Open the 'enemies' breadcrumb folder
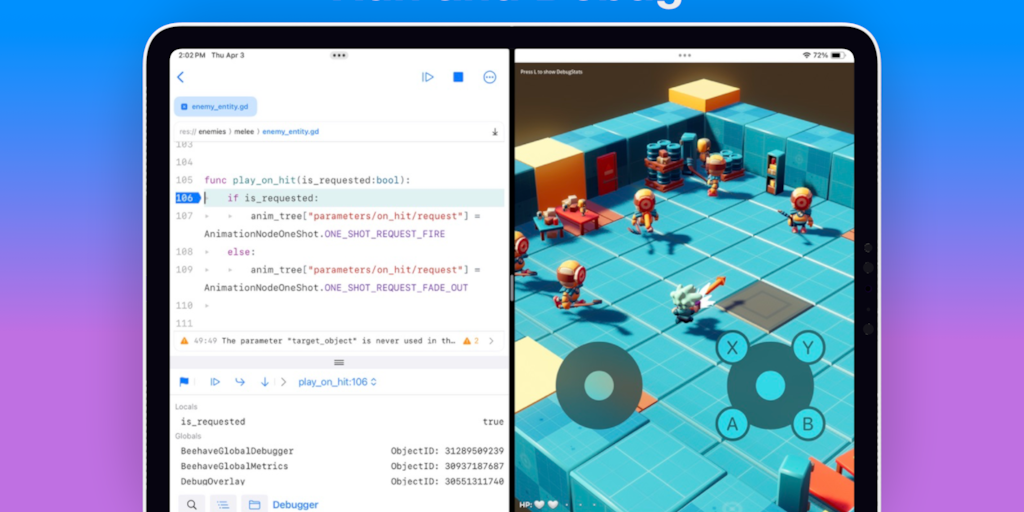 [x=212, y=131]
